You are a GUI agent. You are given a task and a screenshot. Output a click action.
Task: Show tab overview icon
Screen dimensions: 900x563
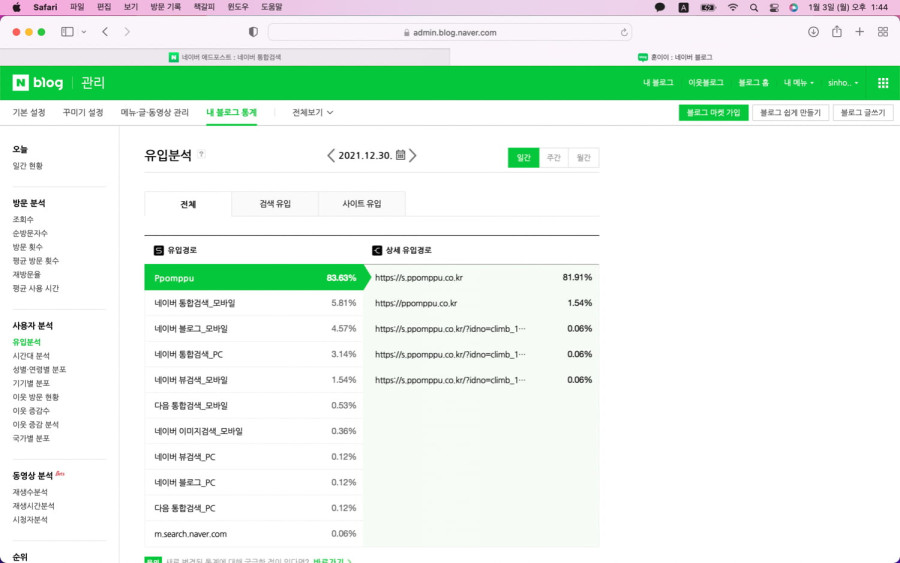(x=883, y=32)
